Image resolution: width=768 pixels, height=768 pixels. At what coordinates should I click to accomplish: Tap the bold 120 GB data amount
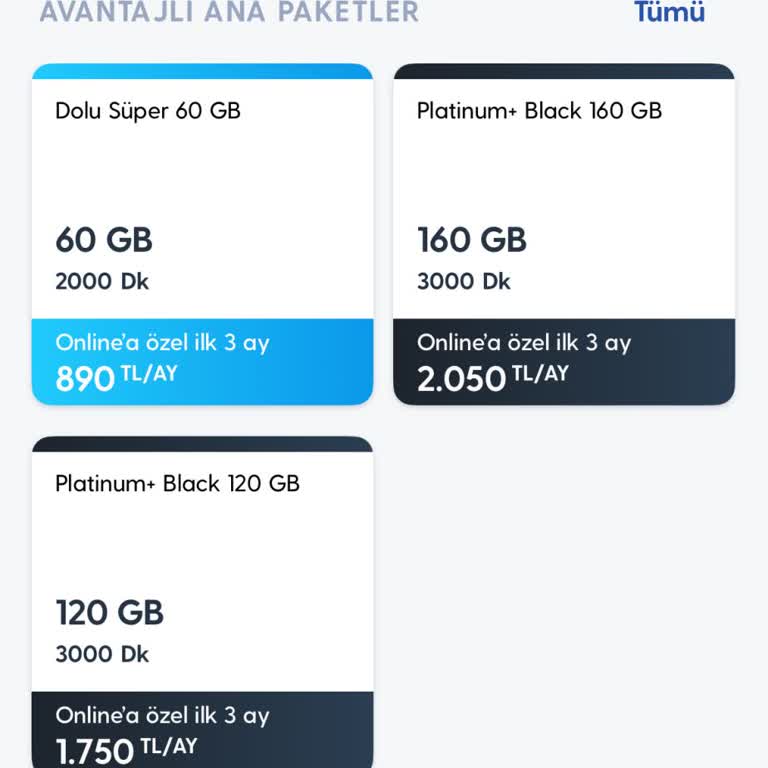pos(109,613)
